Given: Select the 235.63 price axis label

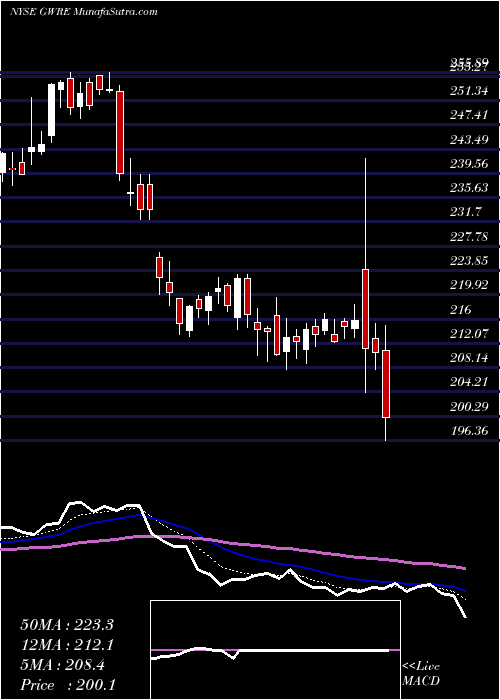Looking at the screenshot, I should 469,188.
